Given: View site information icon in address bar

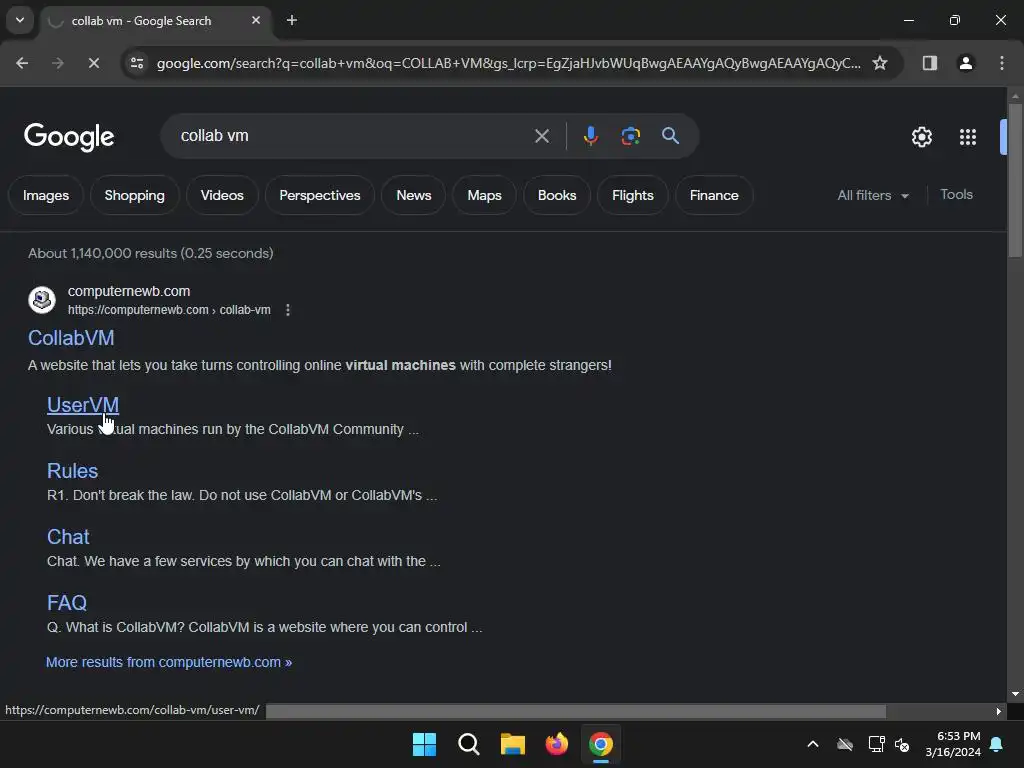Looking at the screenshot, I should tap(137, 63).
